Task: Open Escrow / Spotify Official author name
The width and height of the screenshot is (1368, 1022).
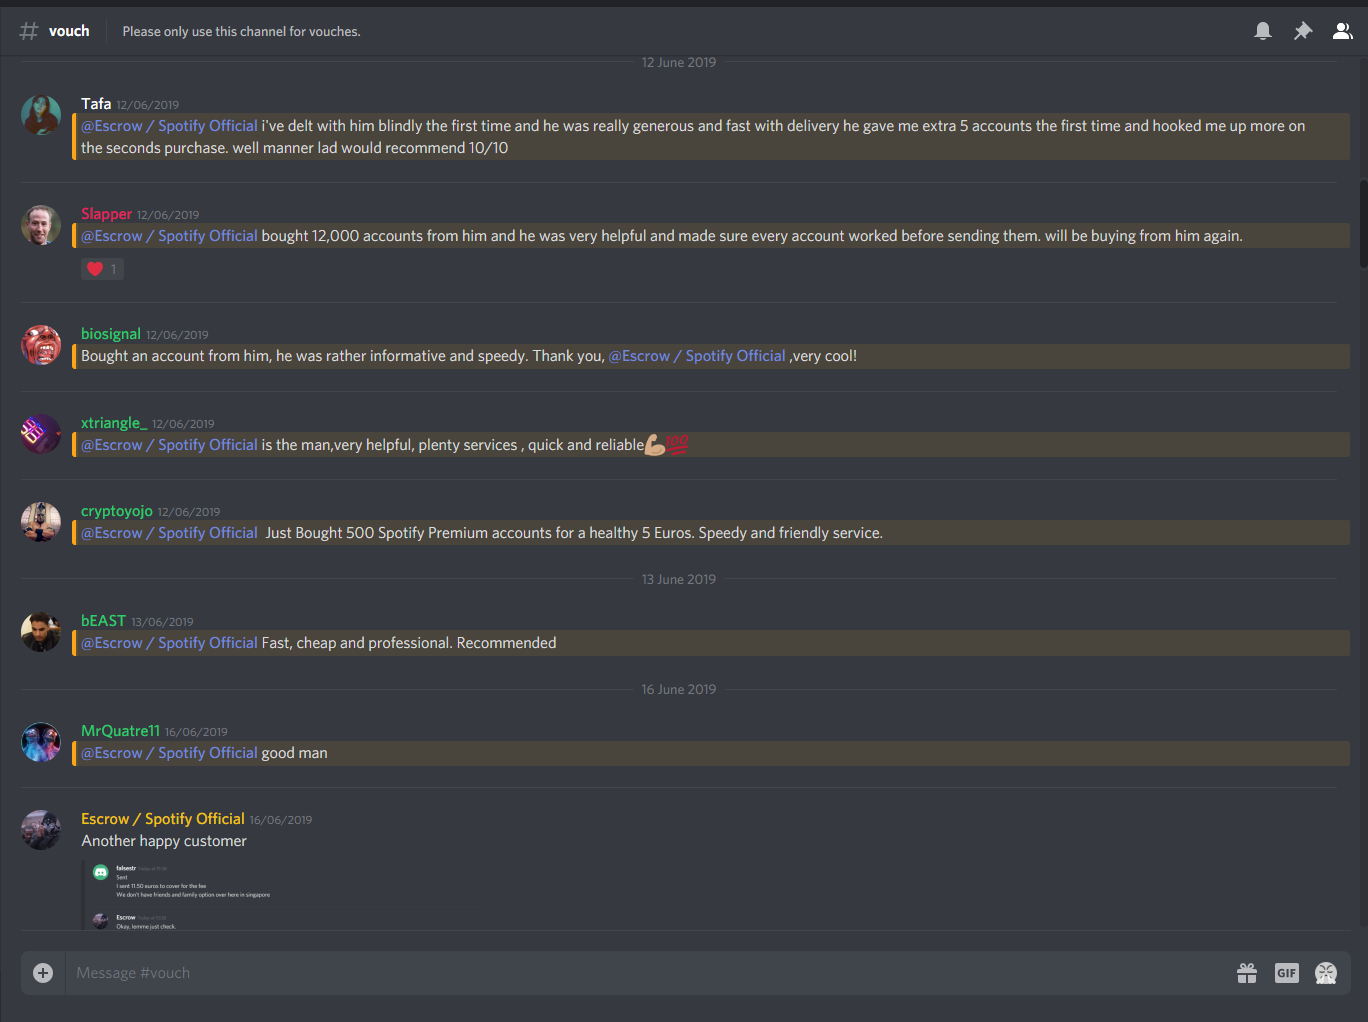Action: pyautogui.click(x=163, y=819)
